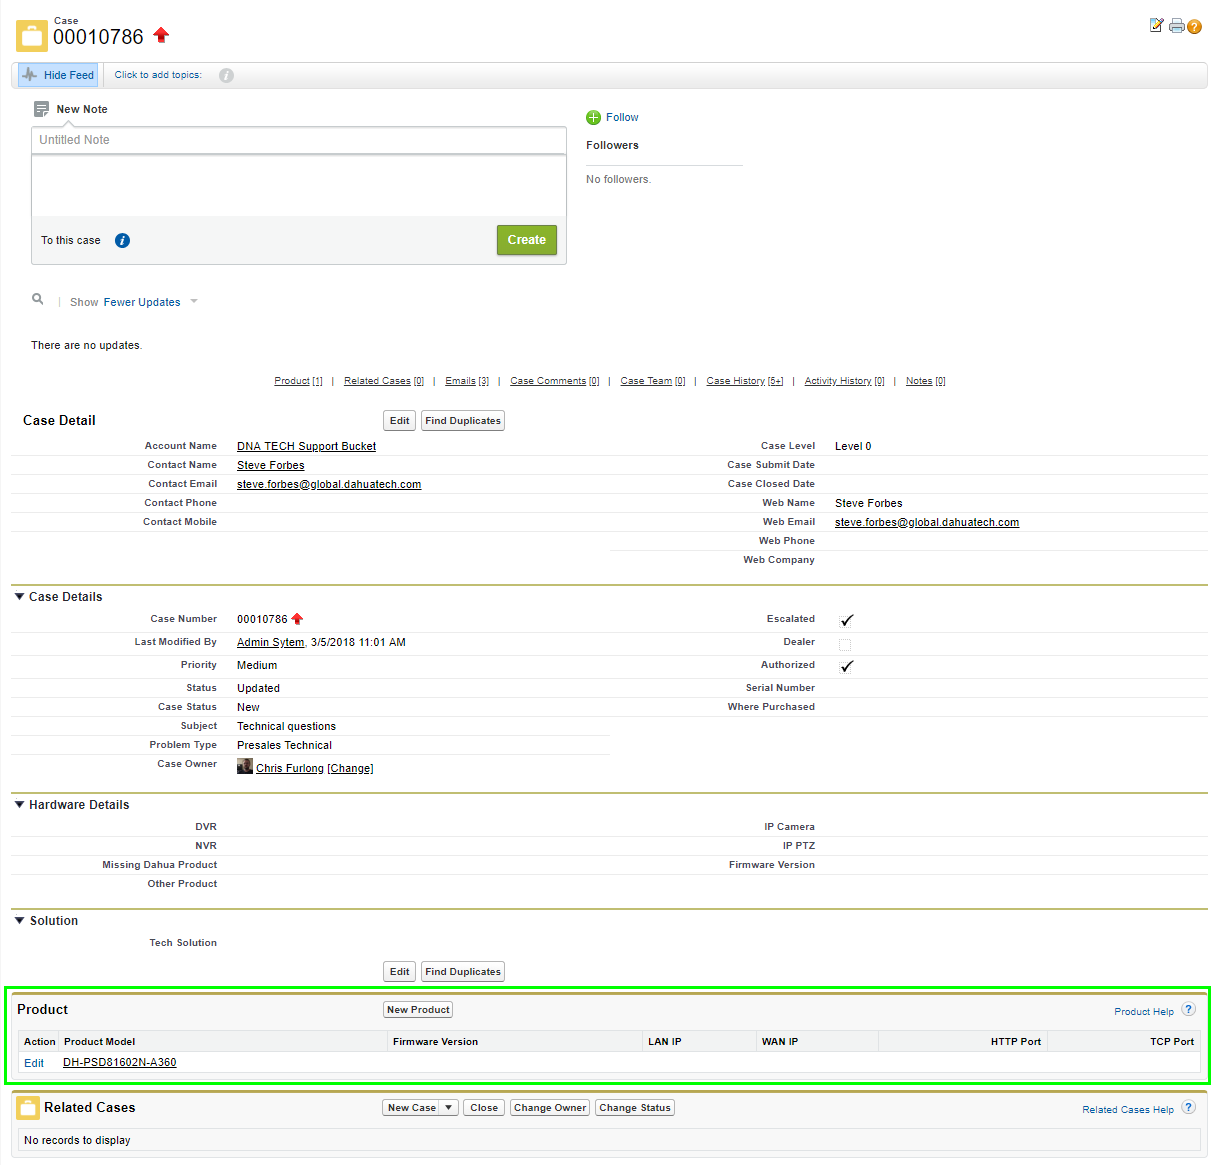This screenshot has width=1218, height=1165.
Task: Open the printable view printer icon
Action: pyautogui.click(x=1176, y=26)
